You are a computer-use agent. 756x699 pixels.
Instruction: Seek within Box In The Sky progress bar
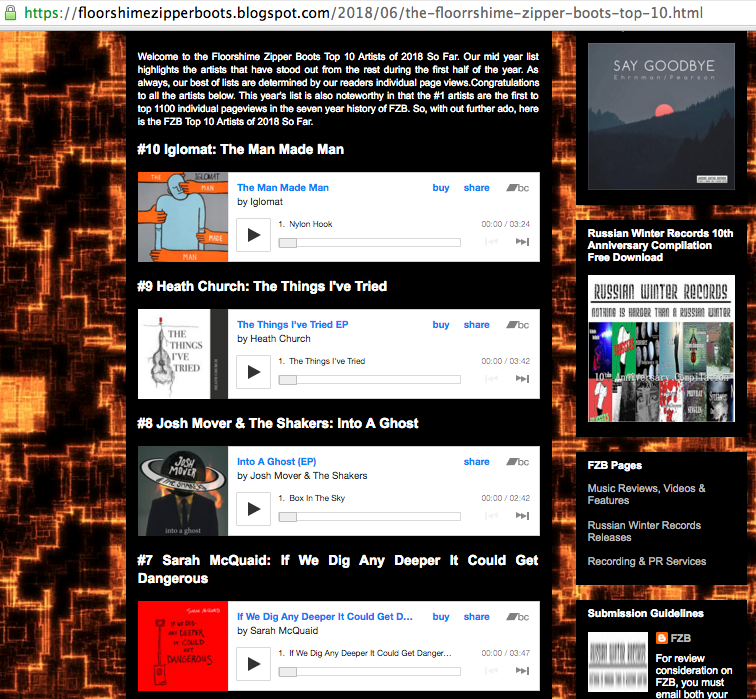(x=369, y=516)
